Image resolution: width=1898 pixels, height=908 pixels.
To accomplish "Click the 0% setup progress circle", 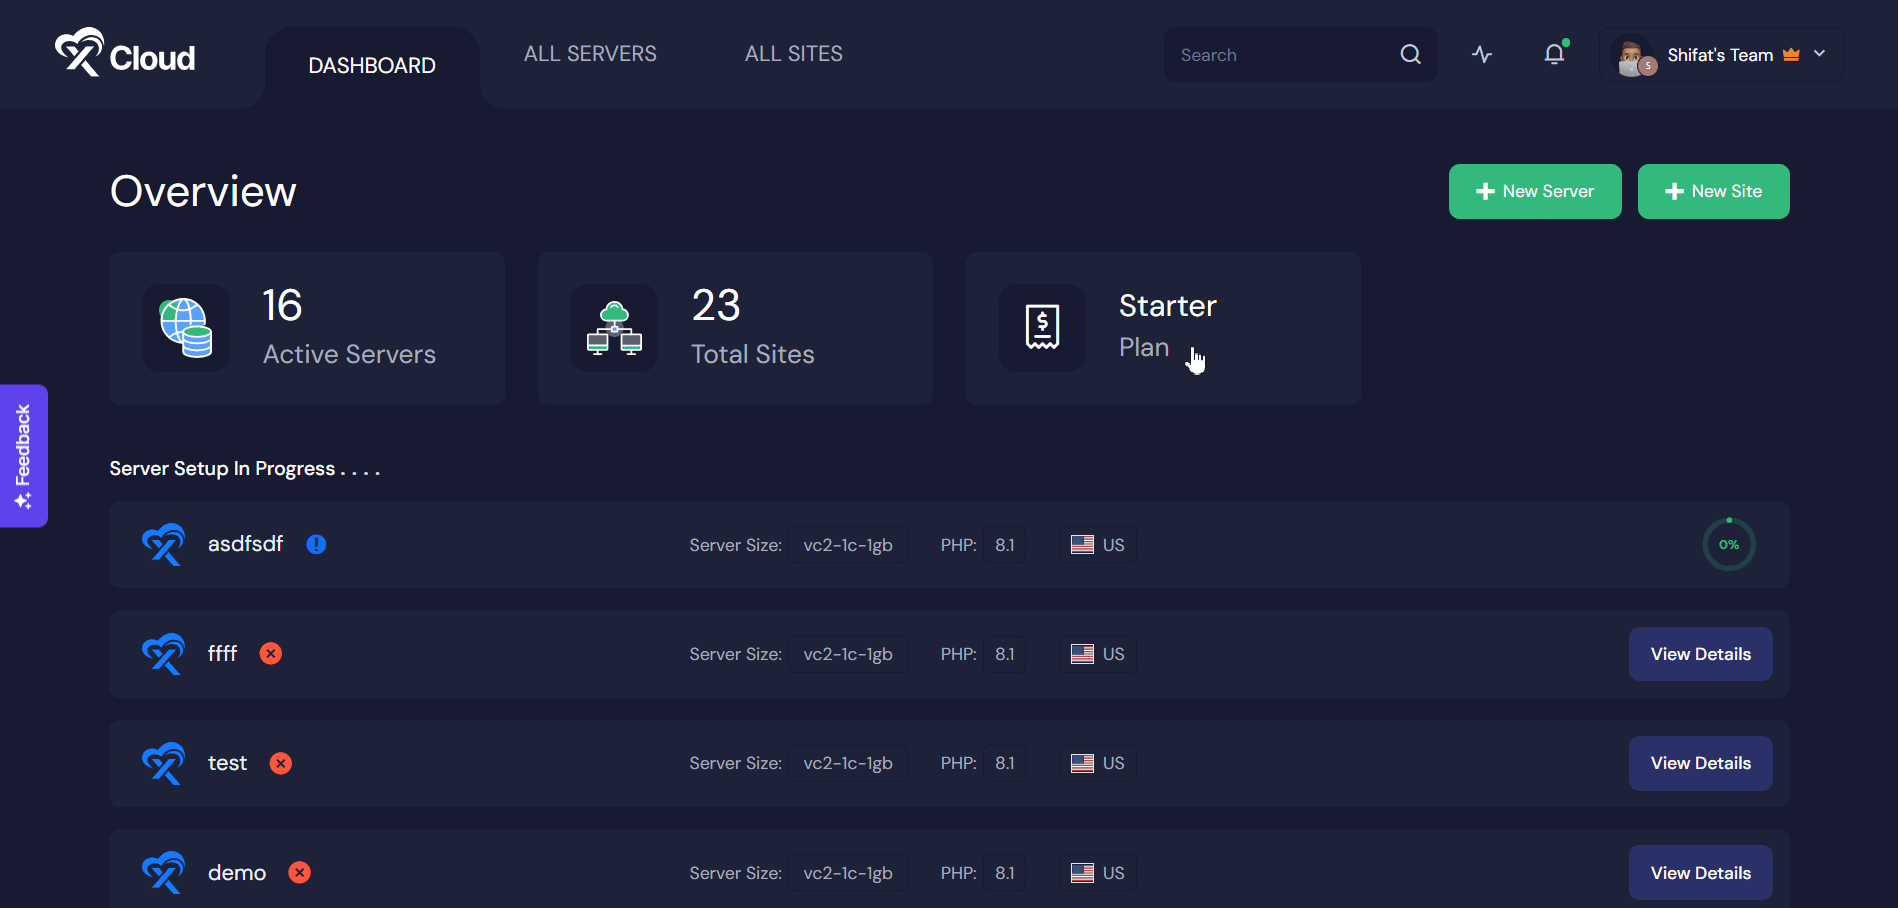I will tap(1728, 544).
